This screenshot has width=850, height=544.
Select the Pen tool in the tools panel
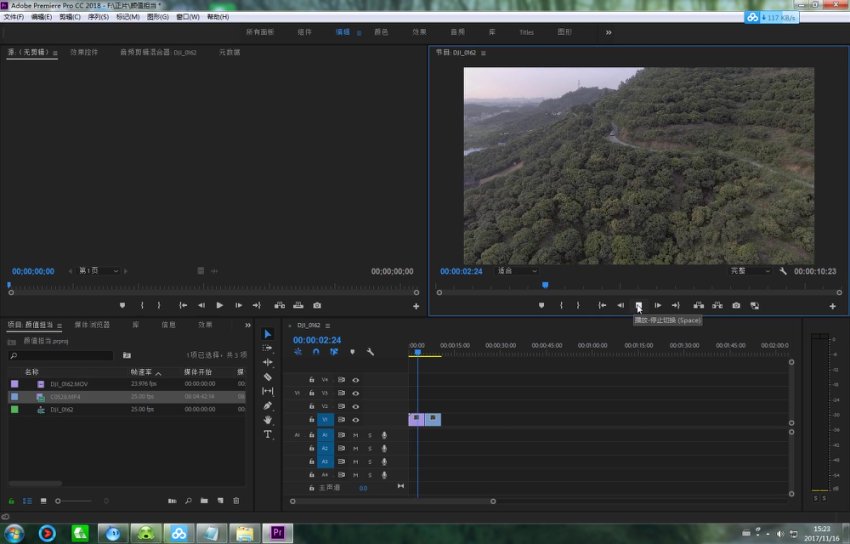point(268,406)
